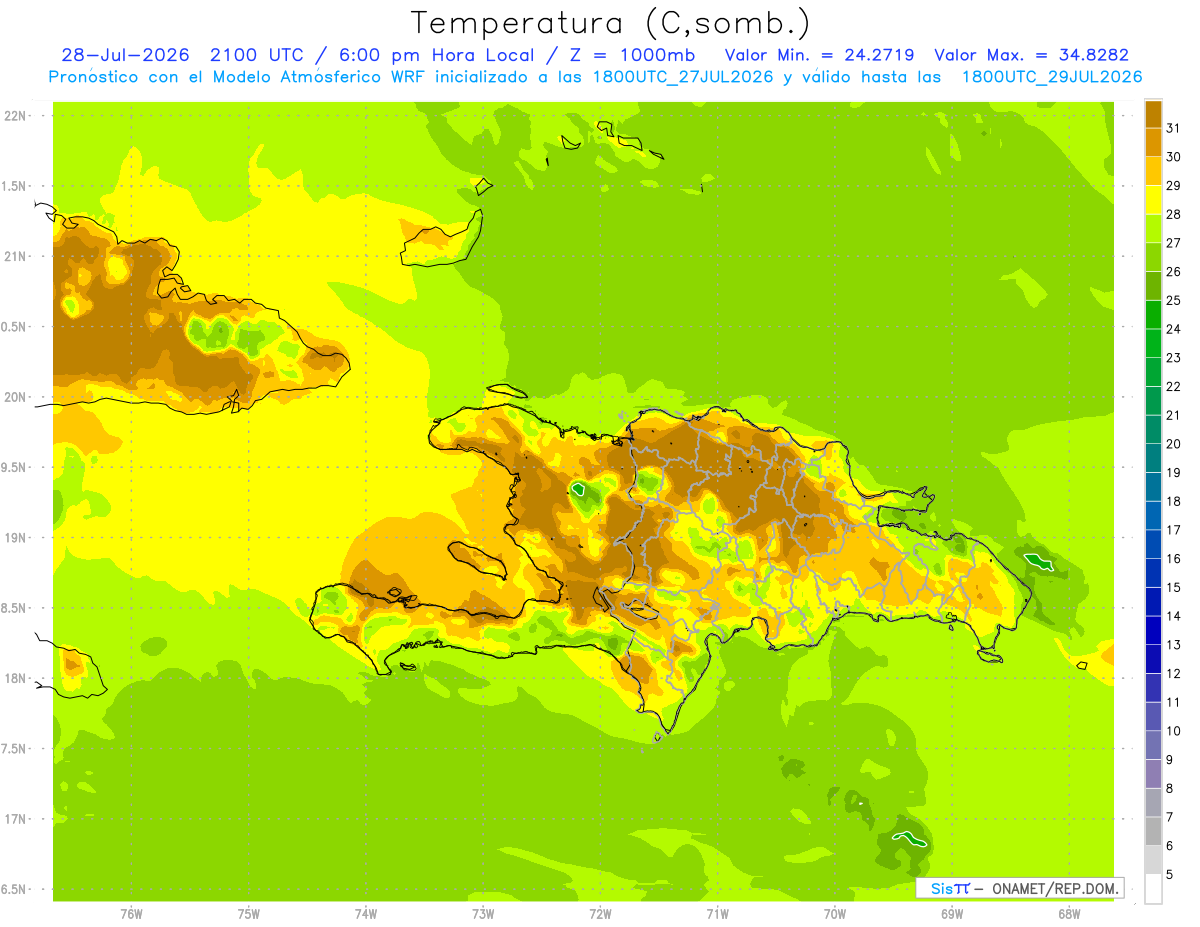Pick the green legend swatch between 26 and 27
The width and height of the screenshot is (1200, 927).
pos(1153,257)
